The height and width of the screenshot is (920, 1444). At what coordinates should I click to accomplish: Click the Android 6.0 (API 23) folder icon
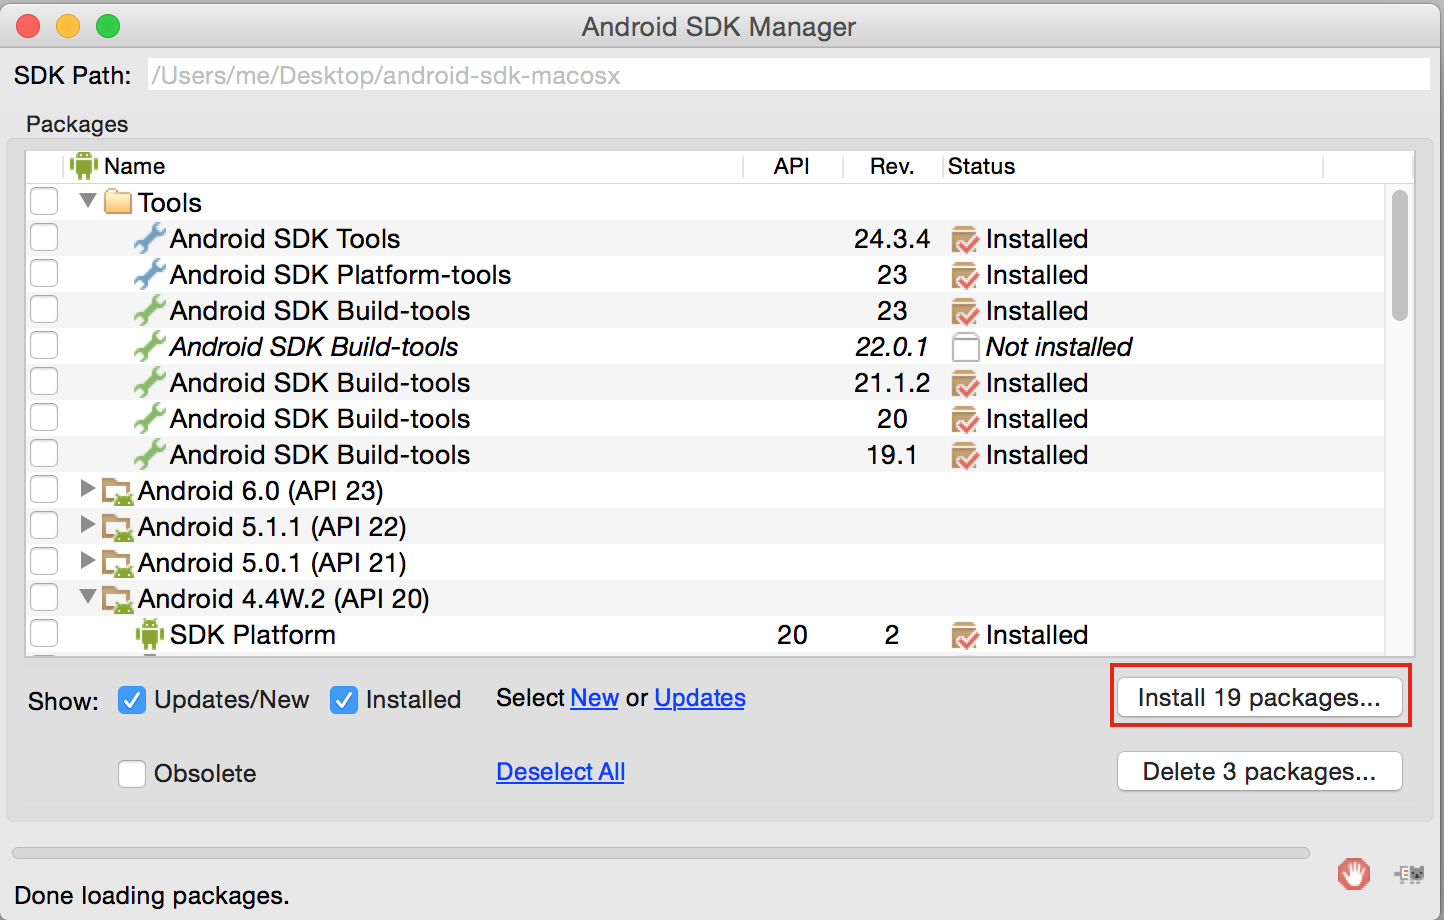coord(118,491)
